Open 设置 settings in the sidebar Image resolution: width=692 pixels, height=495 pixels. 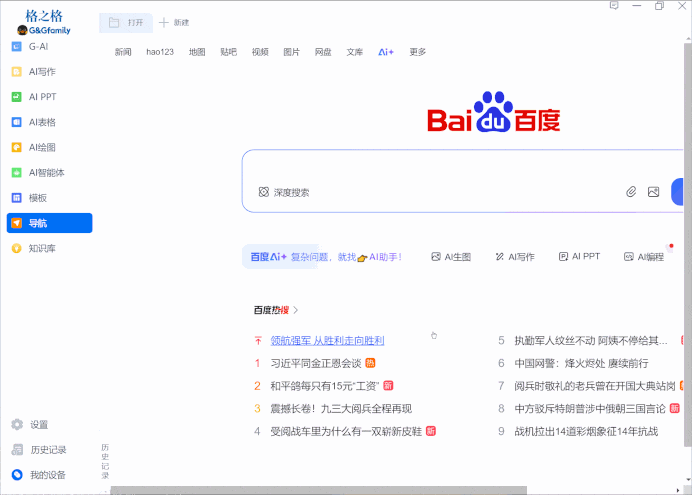38,425
